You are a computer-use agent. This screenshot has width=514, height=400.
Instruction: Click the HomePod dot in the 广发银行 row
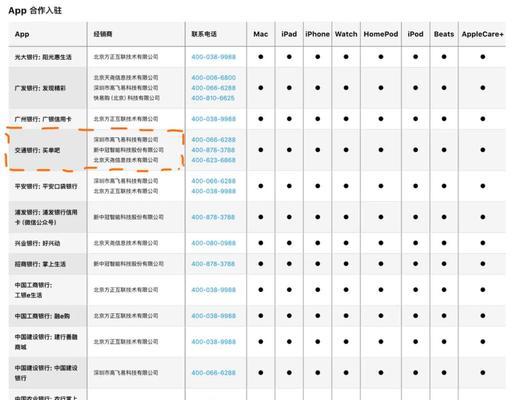381,88
